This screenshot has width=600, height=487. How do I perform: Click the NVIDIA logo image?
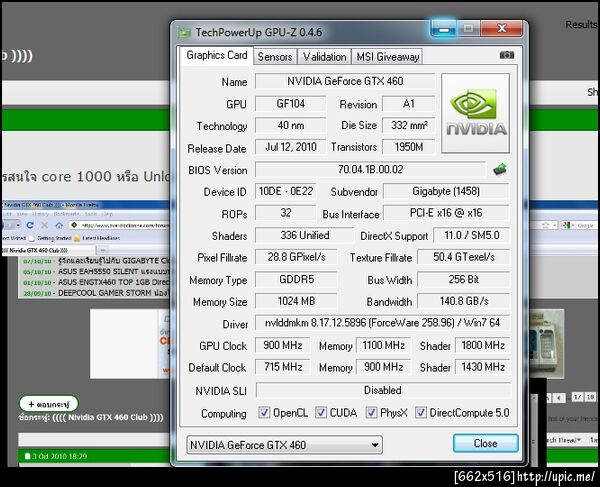tap(476, 113)
